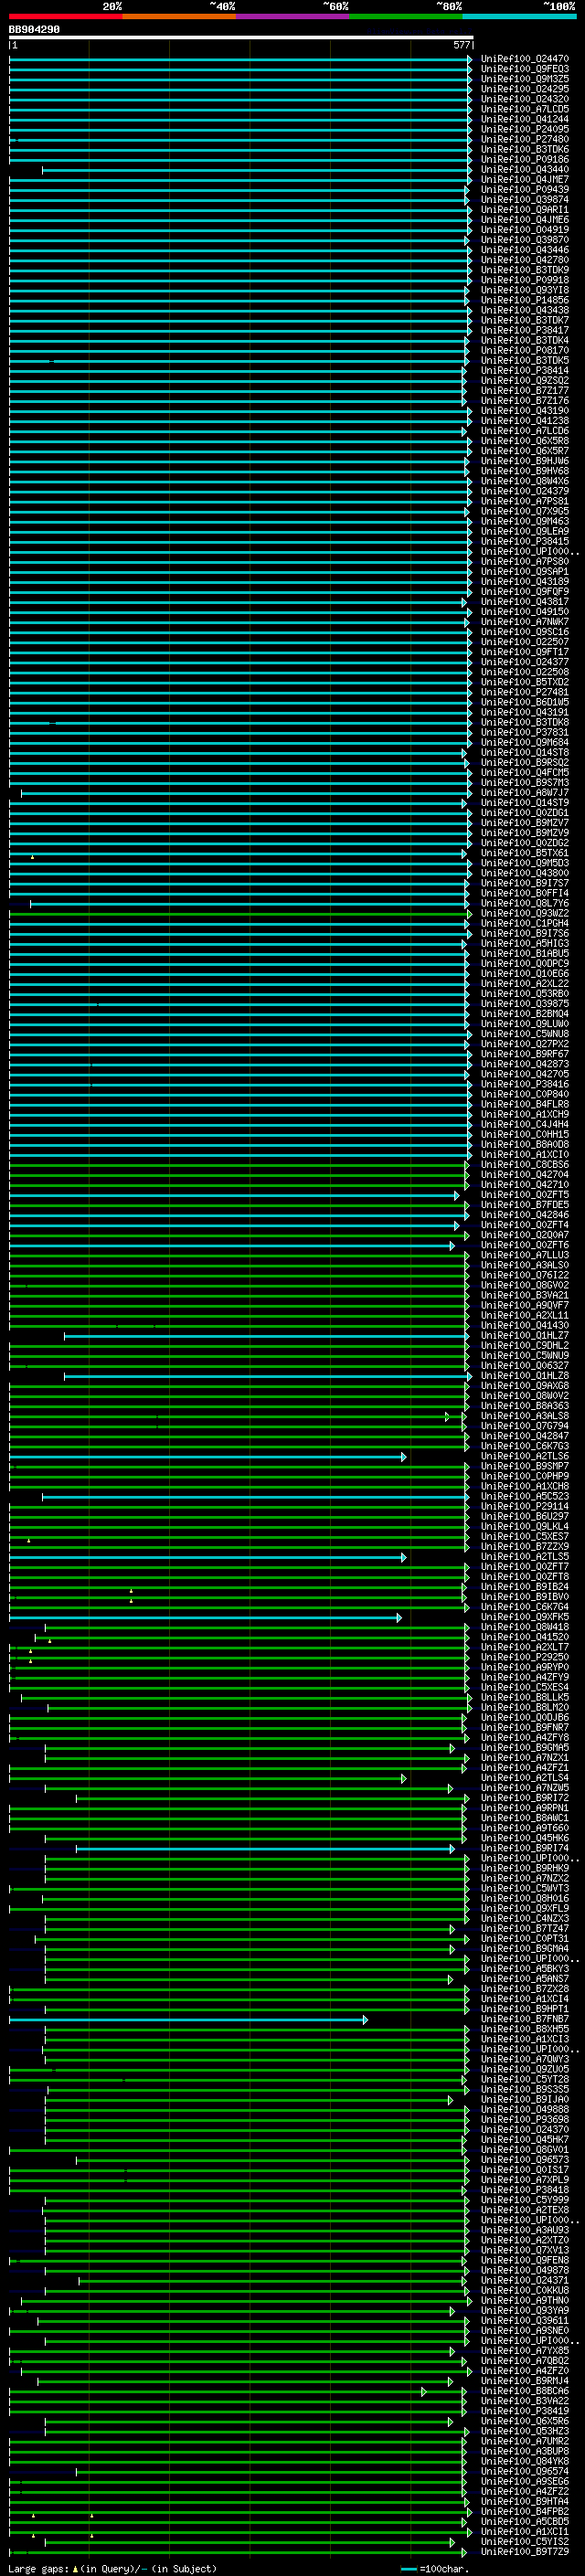The height and width of the screenshot is (2576, 585).
Task: Select the UniRef100_Q39874 label
Action: click(x=525, y=199)
